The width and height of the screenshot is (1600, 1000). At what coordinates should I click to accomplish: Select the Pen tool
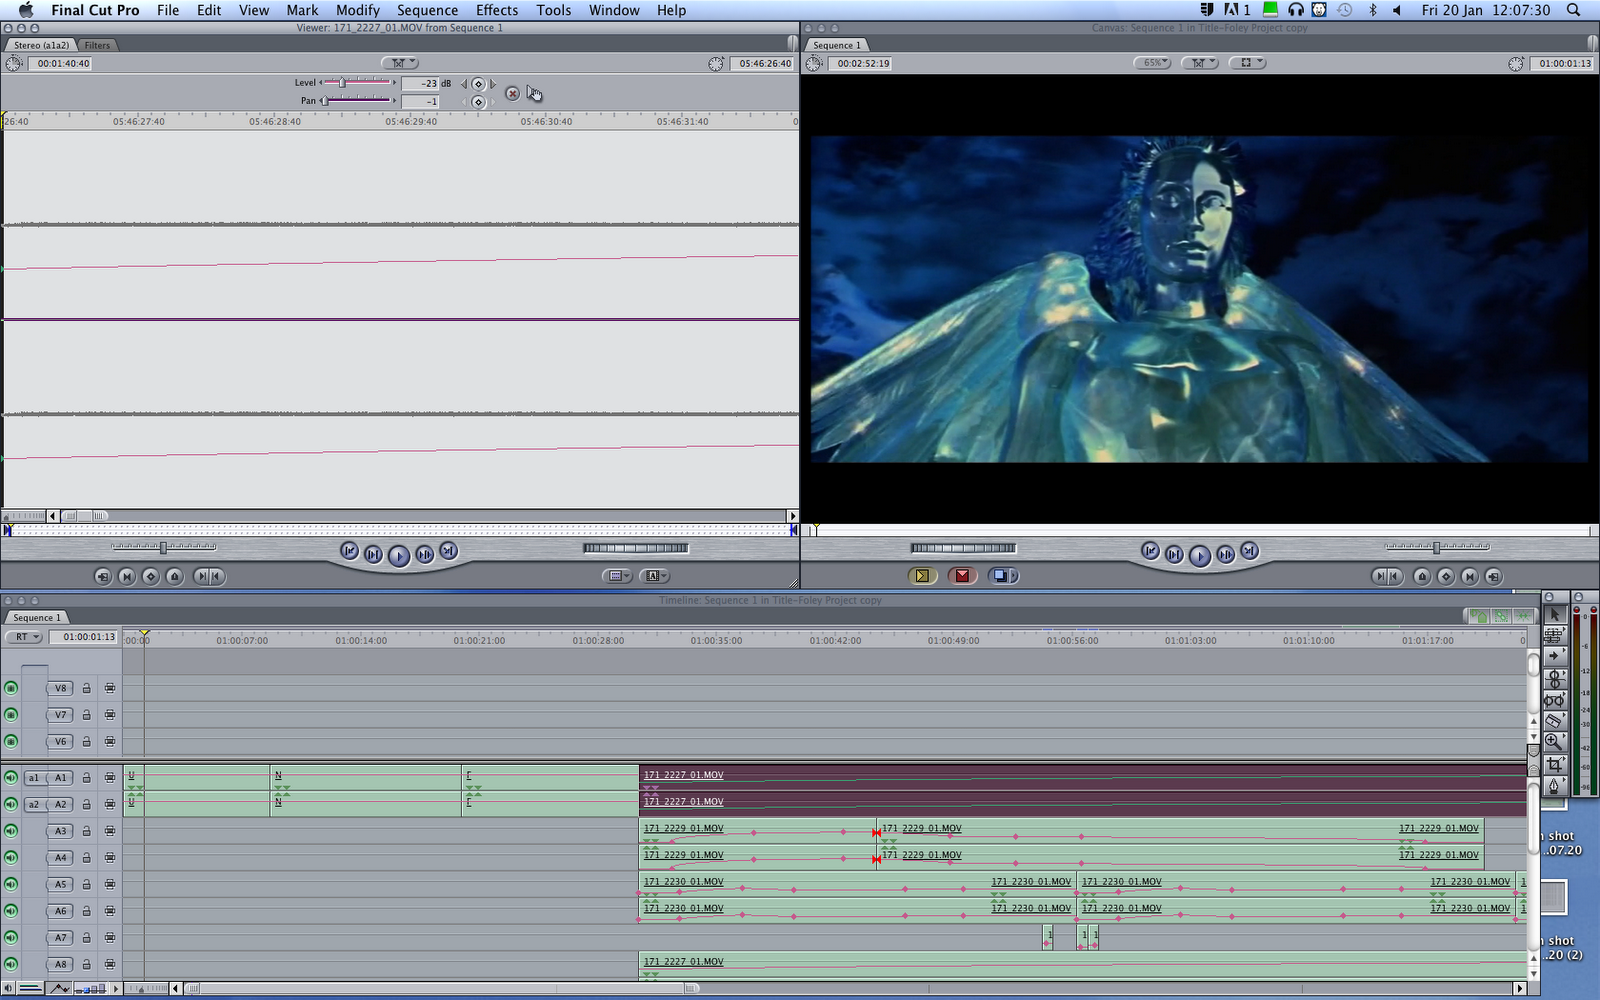[1554, 785]
